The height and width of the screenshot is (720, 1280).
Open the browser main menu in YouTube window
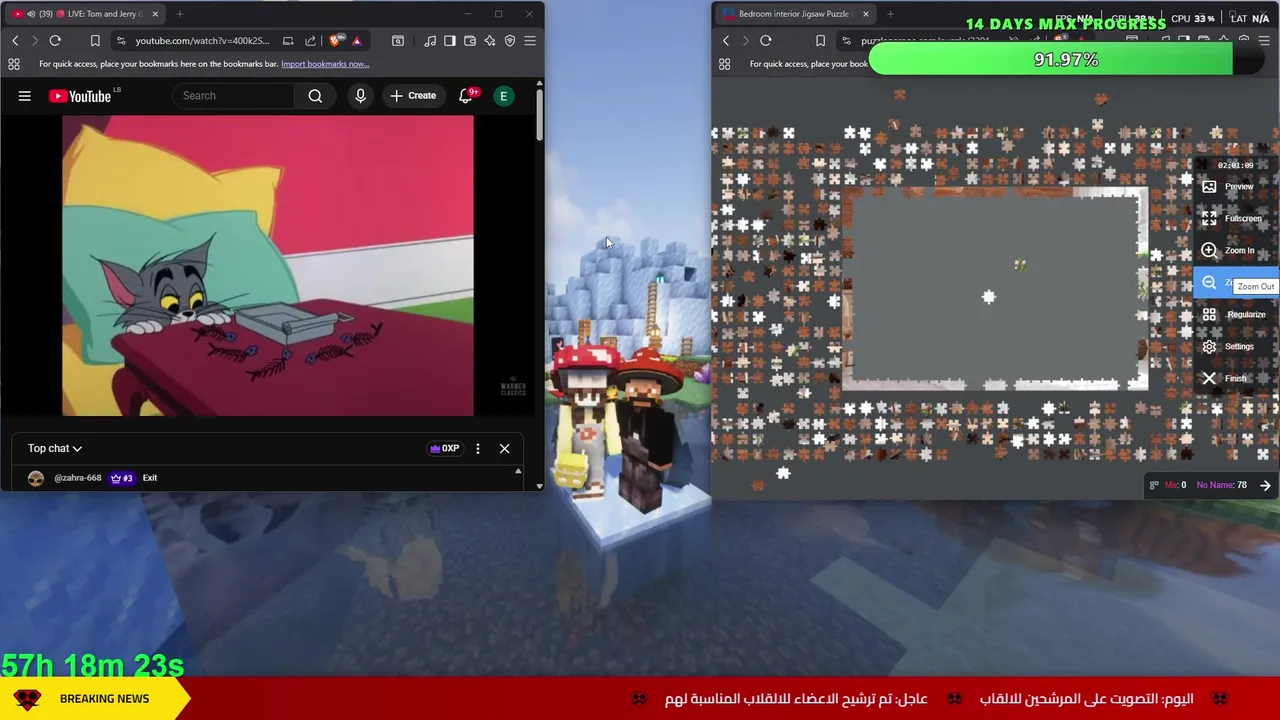tap(530, 41)
